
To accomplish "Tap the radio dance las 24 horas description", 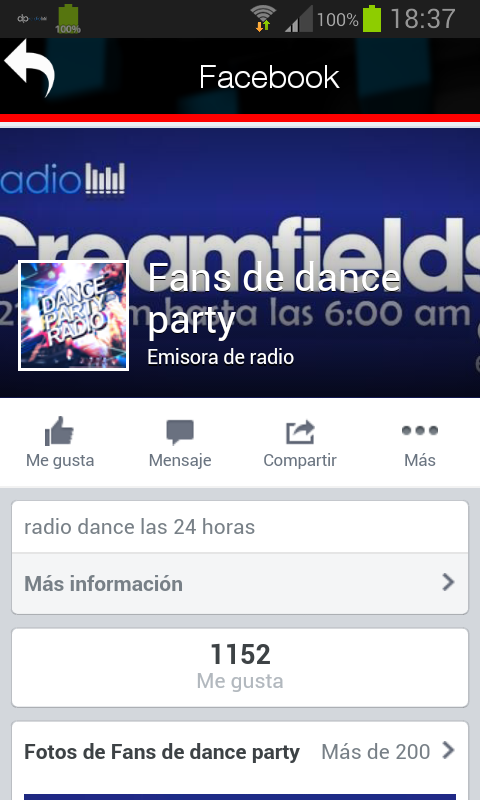I will pyautogui.click(x=139, y=527).
